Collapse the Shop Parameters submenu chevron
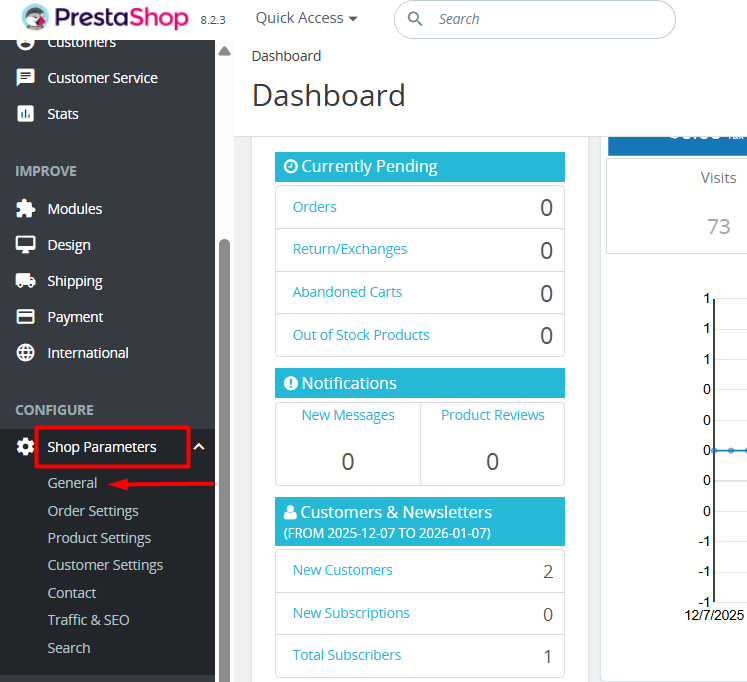747x682 pixels. click(199, 447)
